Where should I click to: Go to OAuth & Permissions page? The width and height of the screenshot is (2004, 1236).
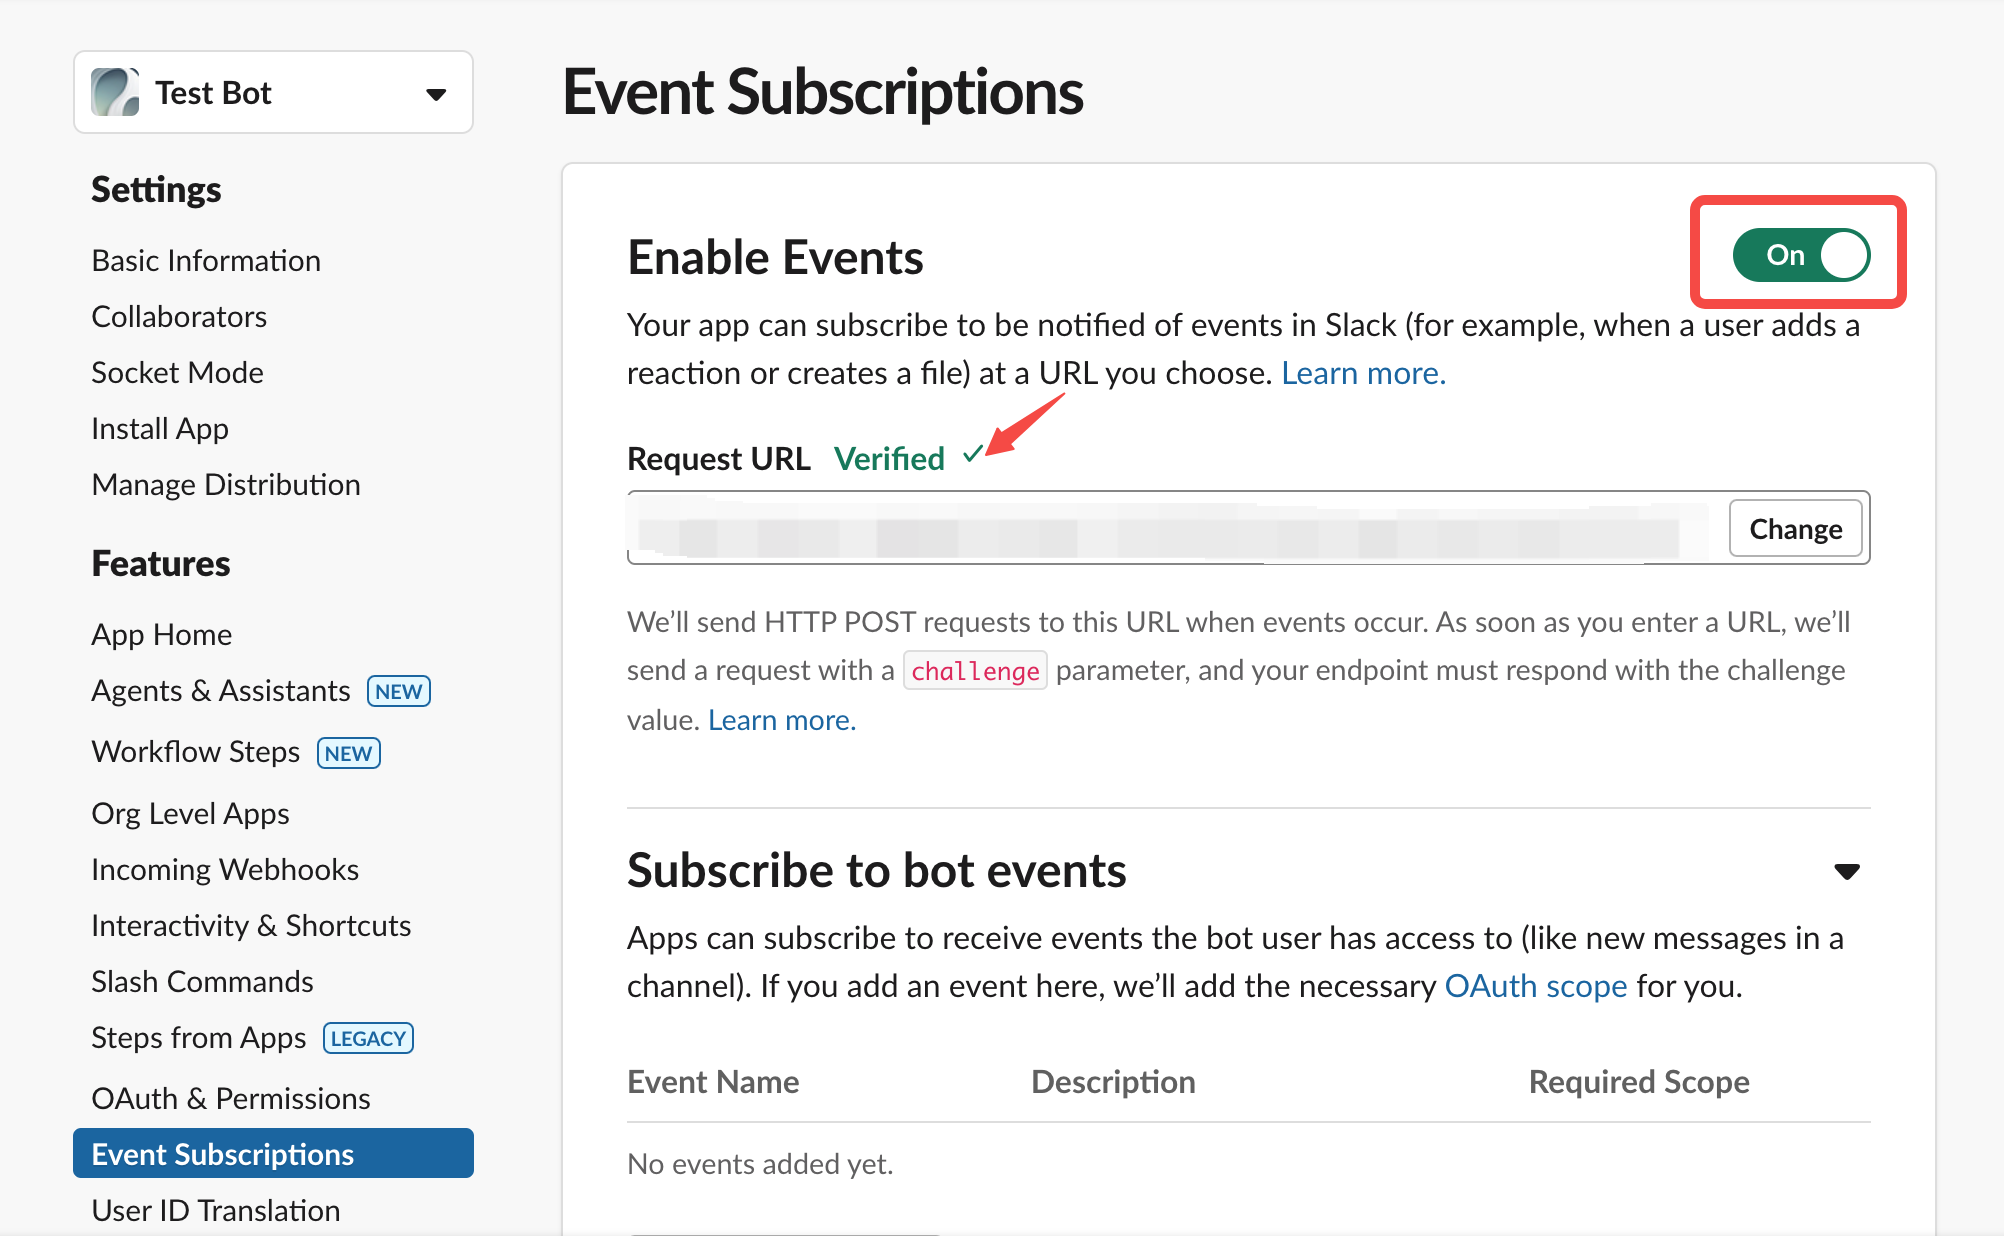[x=231, y=1098]
